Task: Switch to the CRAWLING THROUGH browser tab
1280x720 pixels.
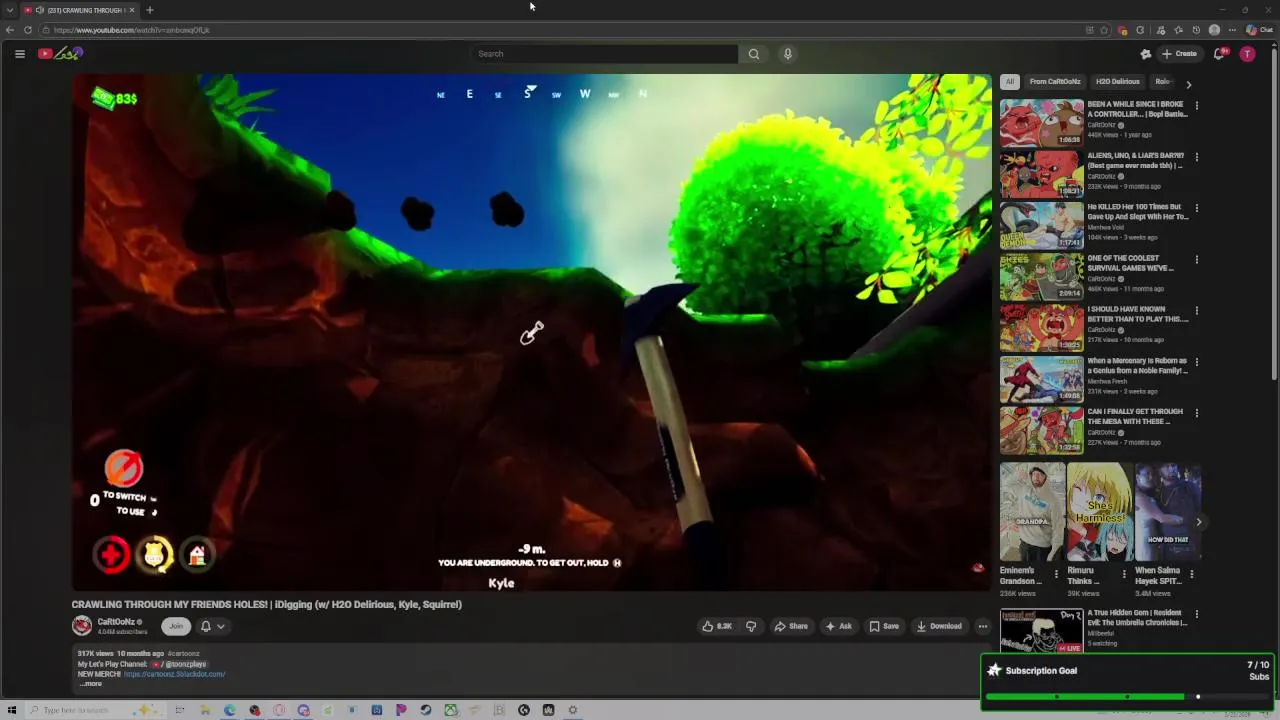Action: (x=80, y=10)
